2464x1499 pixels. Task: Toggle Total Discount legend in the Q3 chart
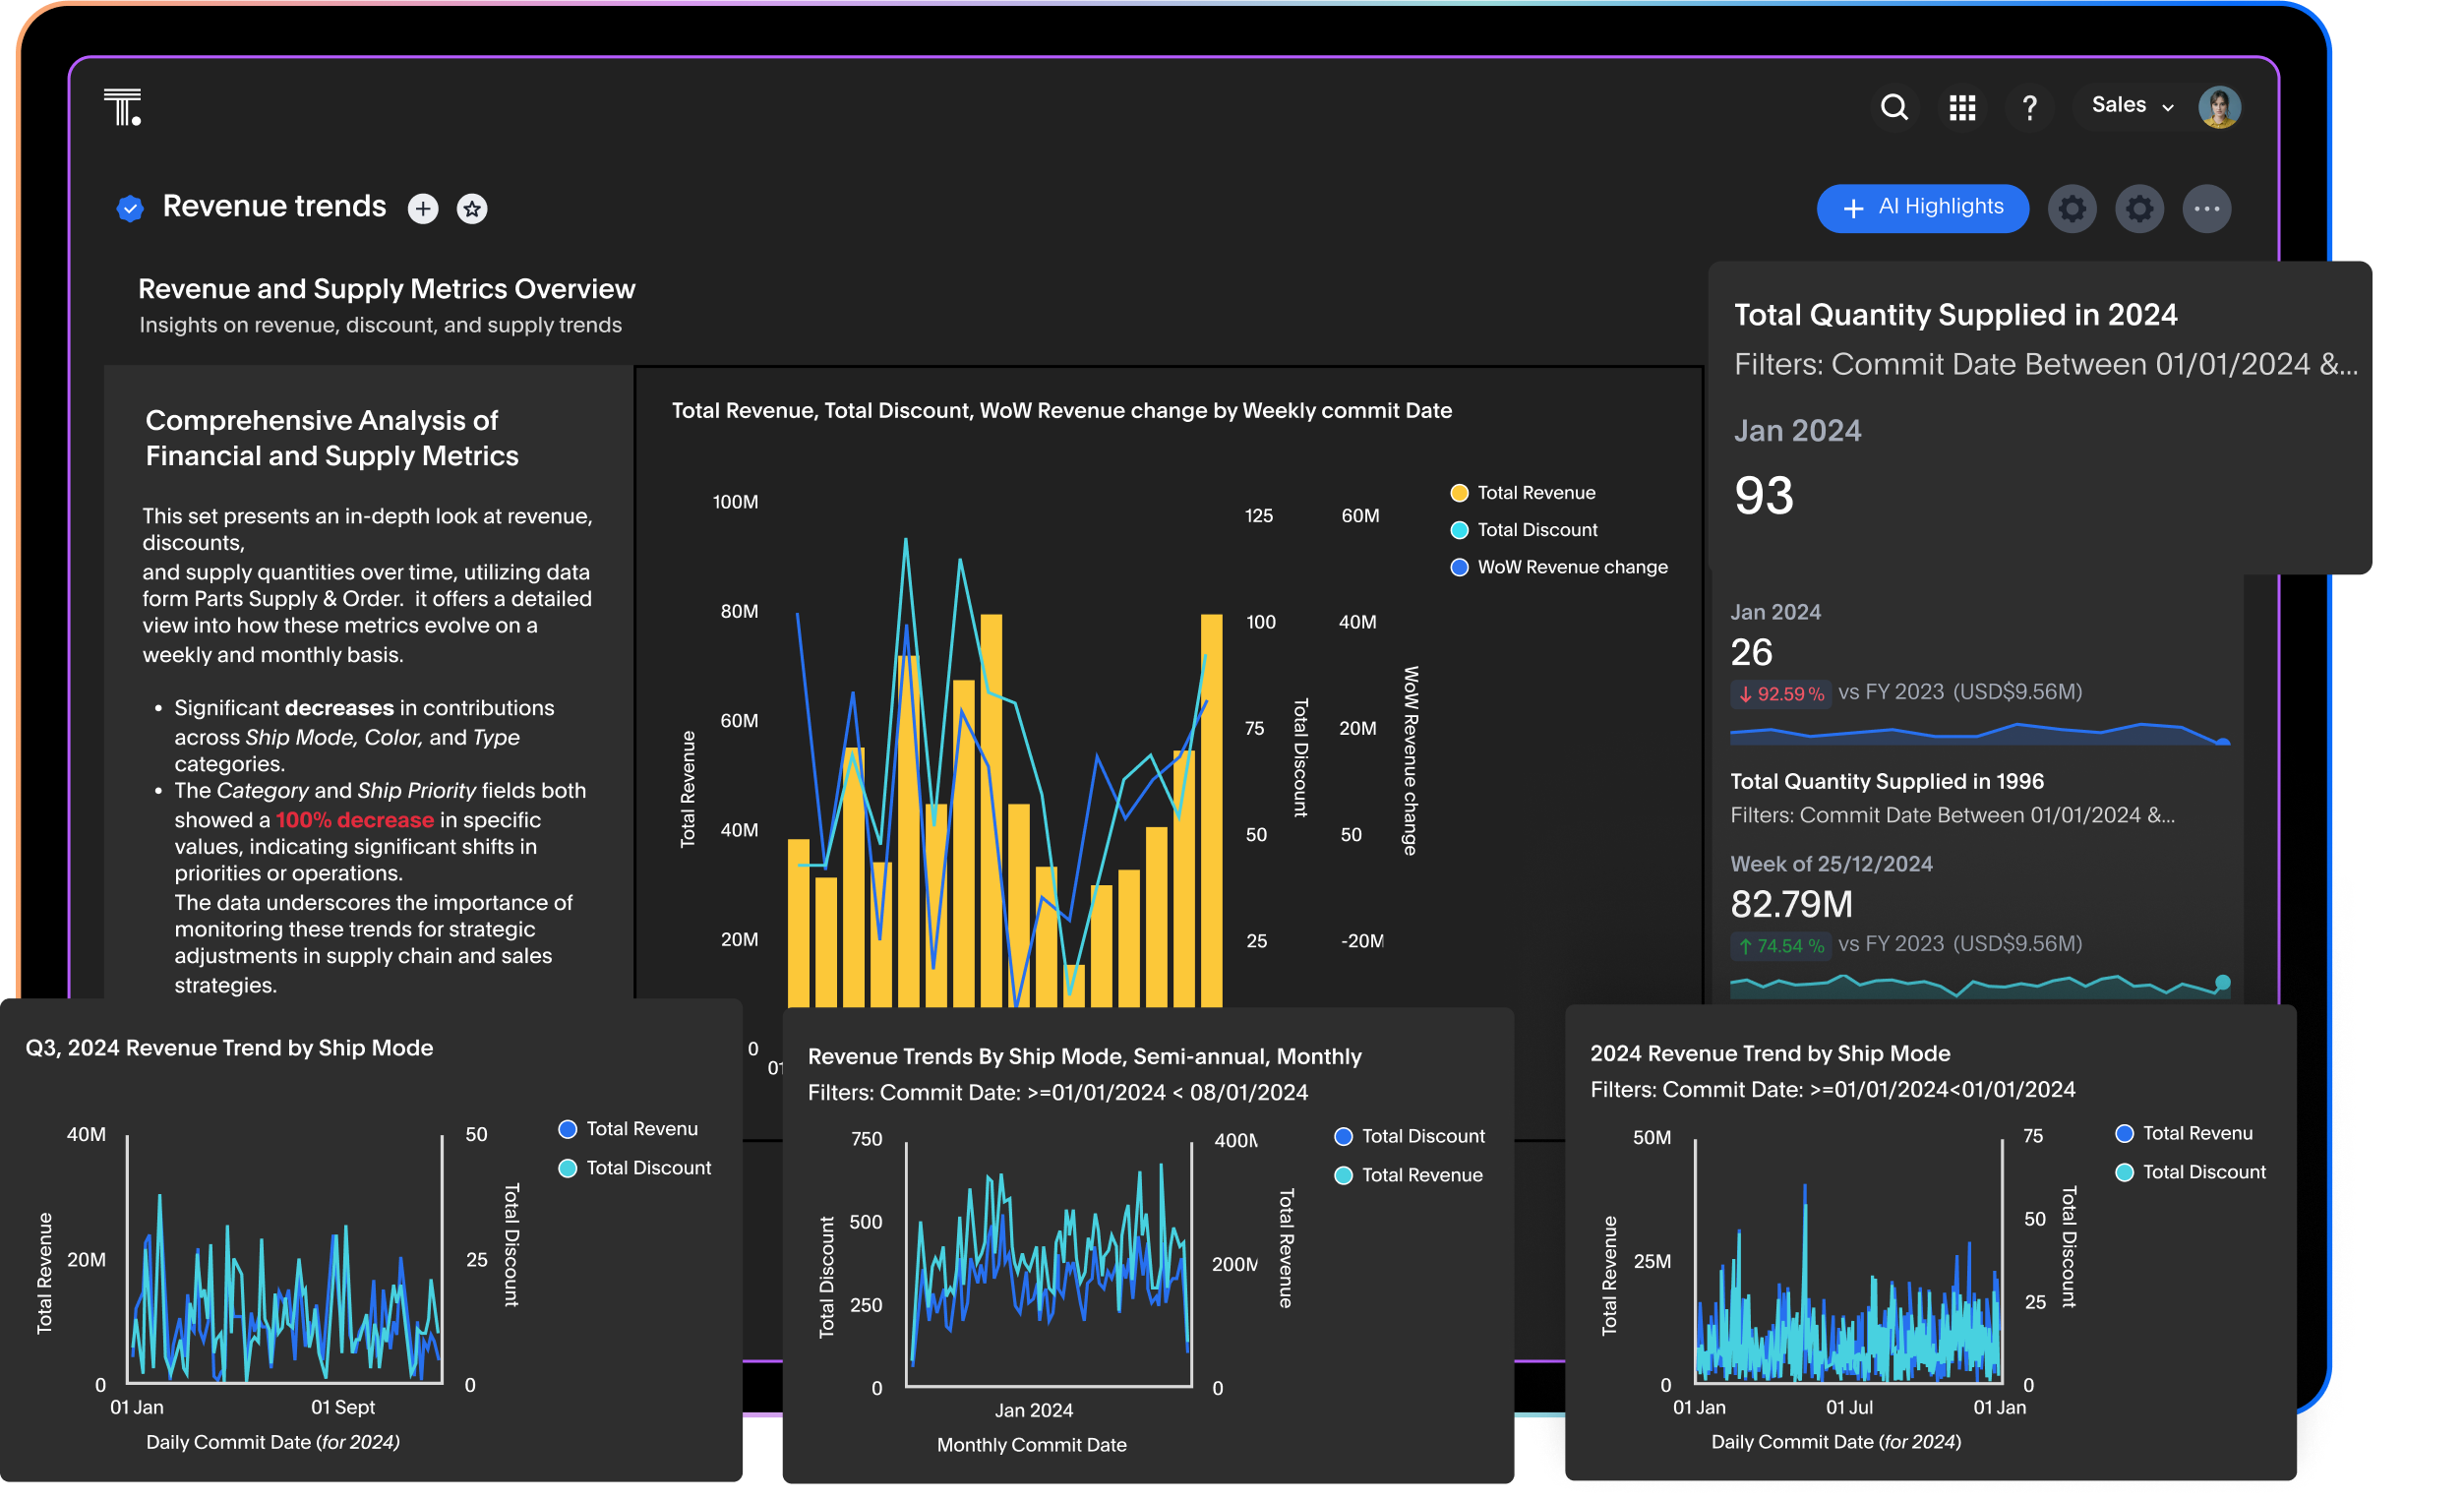point(636,1167)
